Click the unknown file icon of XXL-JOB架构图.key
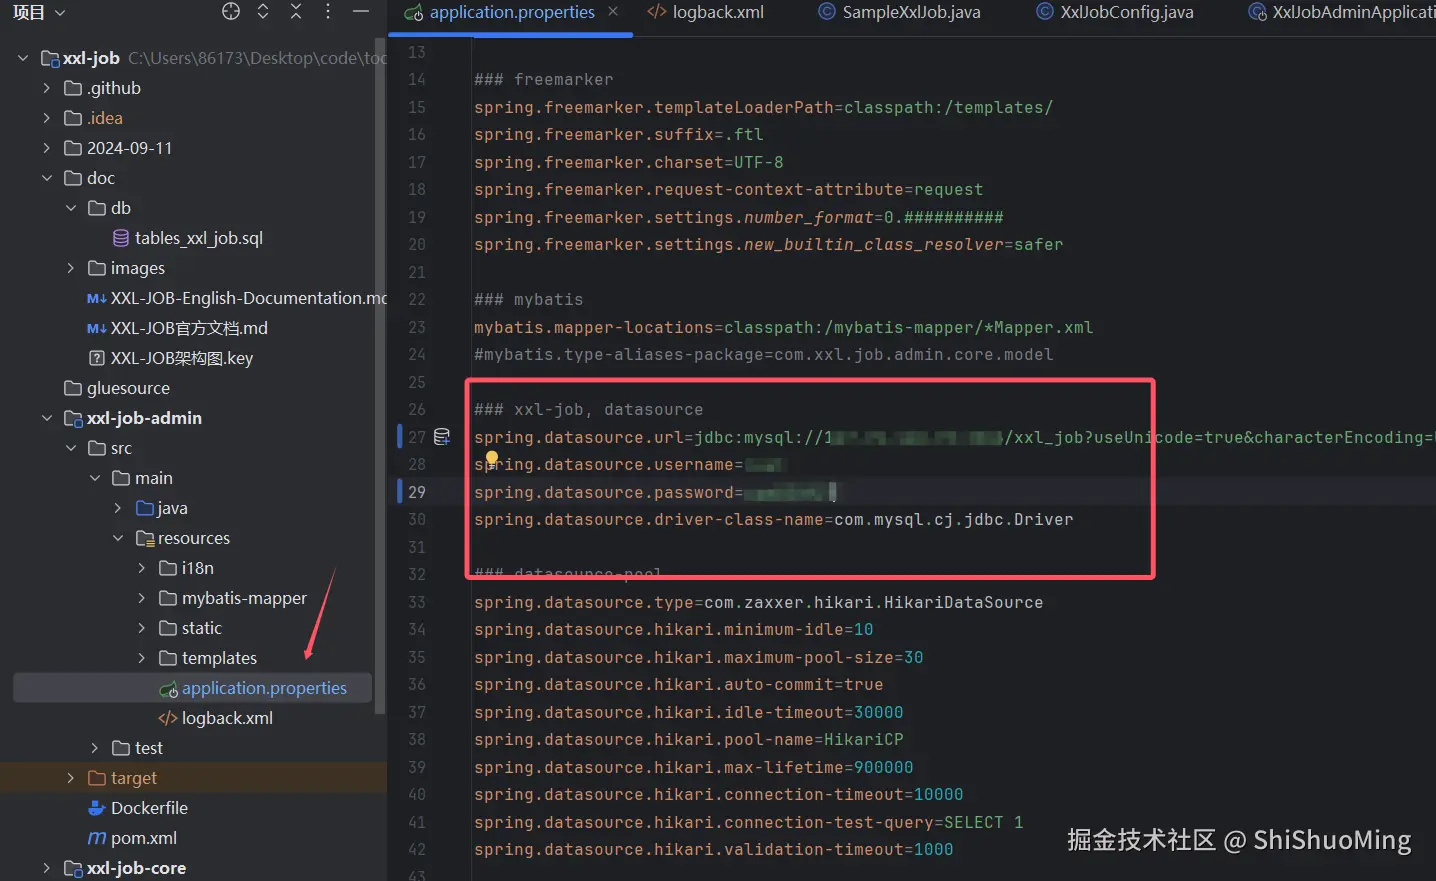1436x881 pixels. coord(97,358)
